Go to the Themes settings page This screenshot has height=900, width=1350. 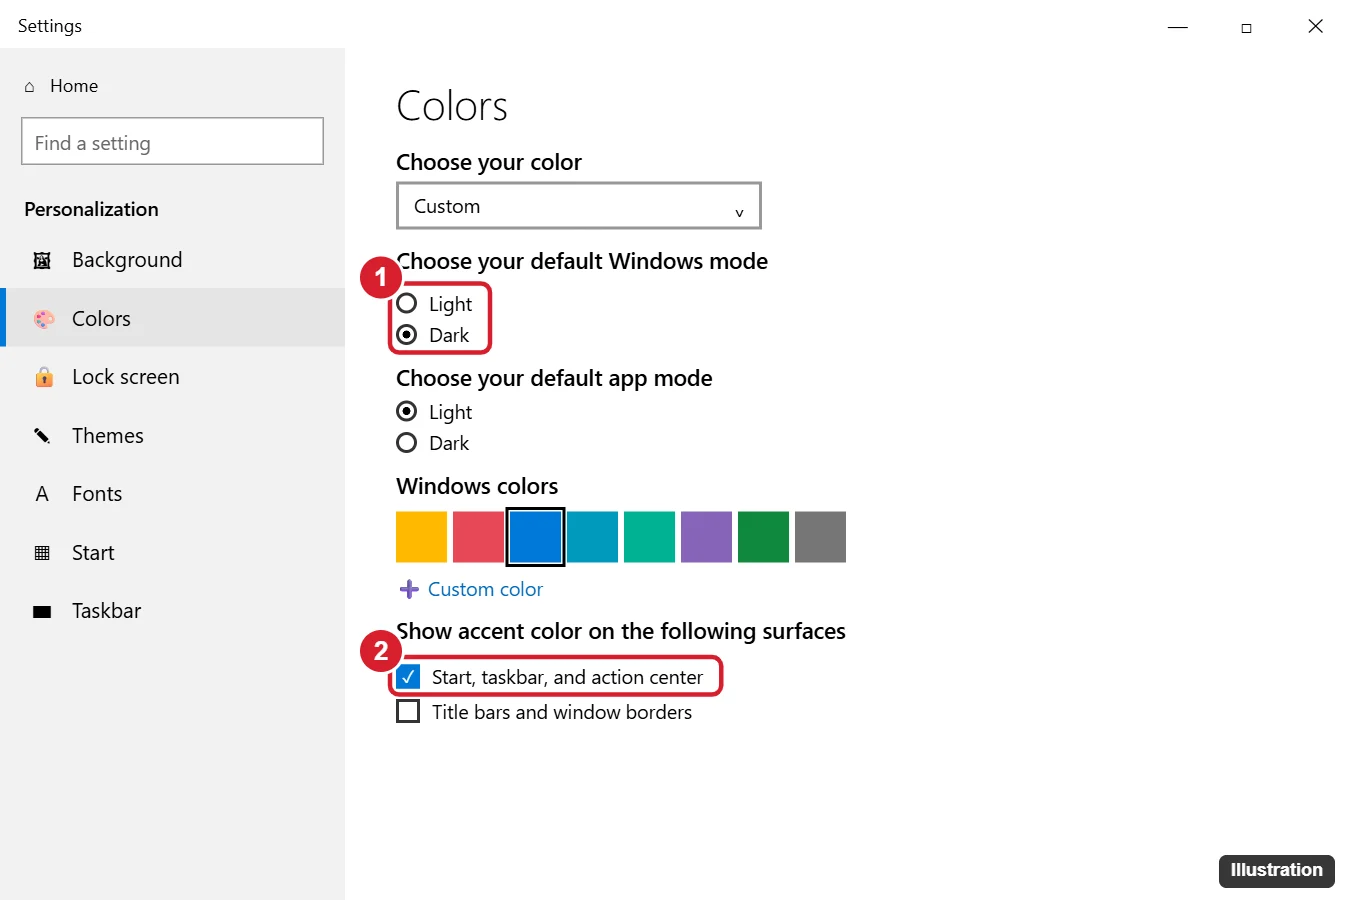[x=172, y=436]
